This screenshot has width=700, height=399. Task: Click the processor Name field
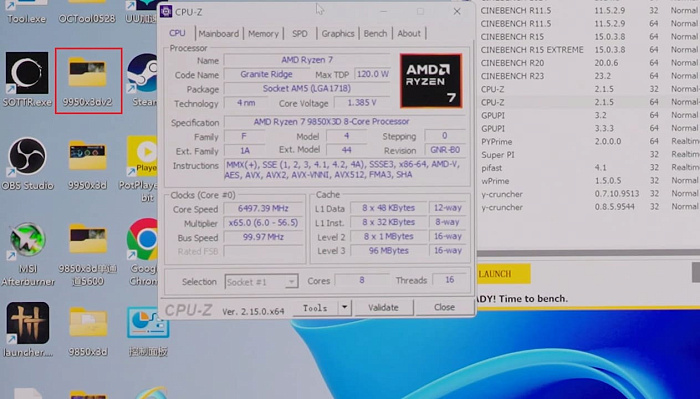307,60
